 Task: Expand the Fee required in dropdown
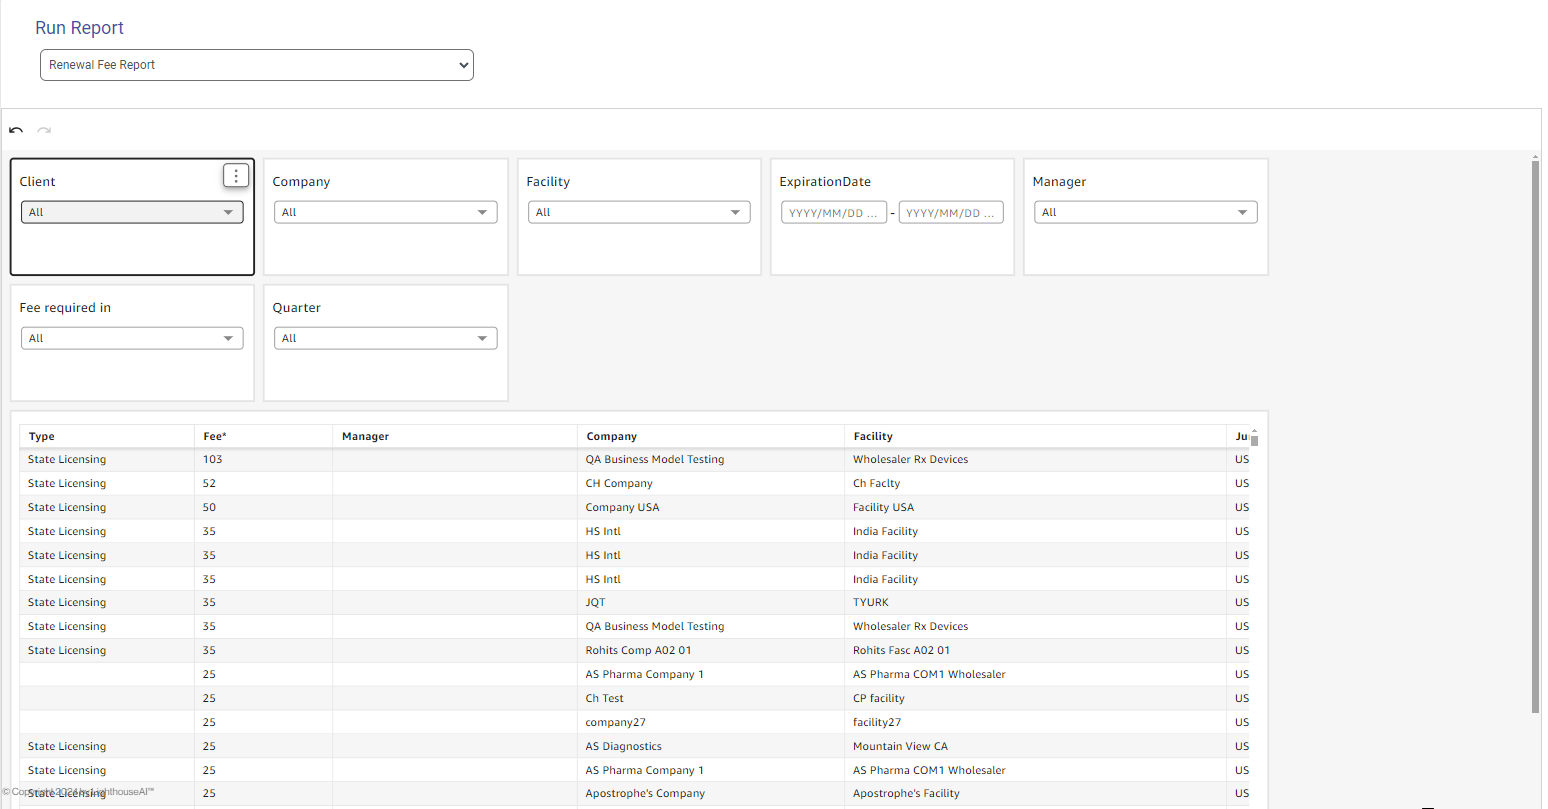[132, 338]
